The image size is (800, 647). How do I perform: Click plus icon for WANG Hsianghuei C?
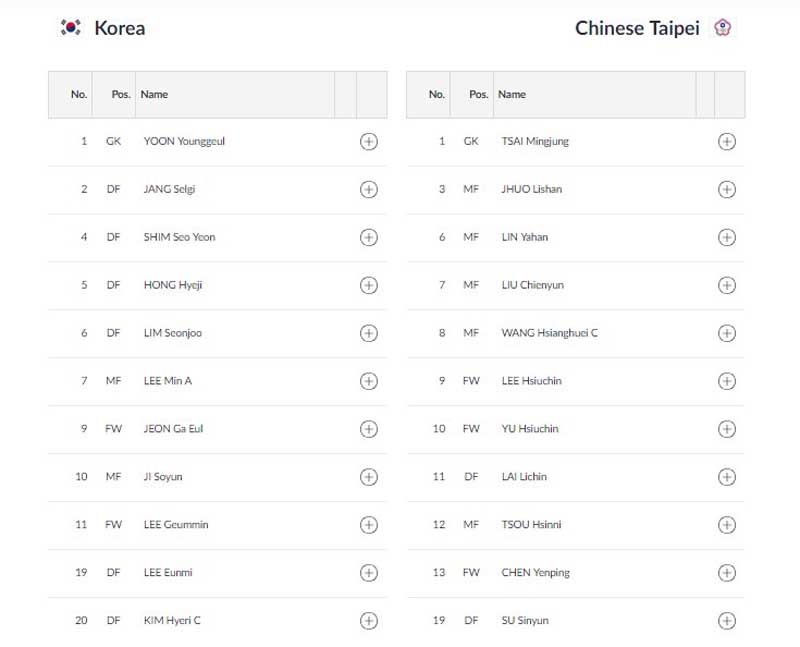pos(727,333)
